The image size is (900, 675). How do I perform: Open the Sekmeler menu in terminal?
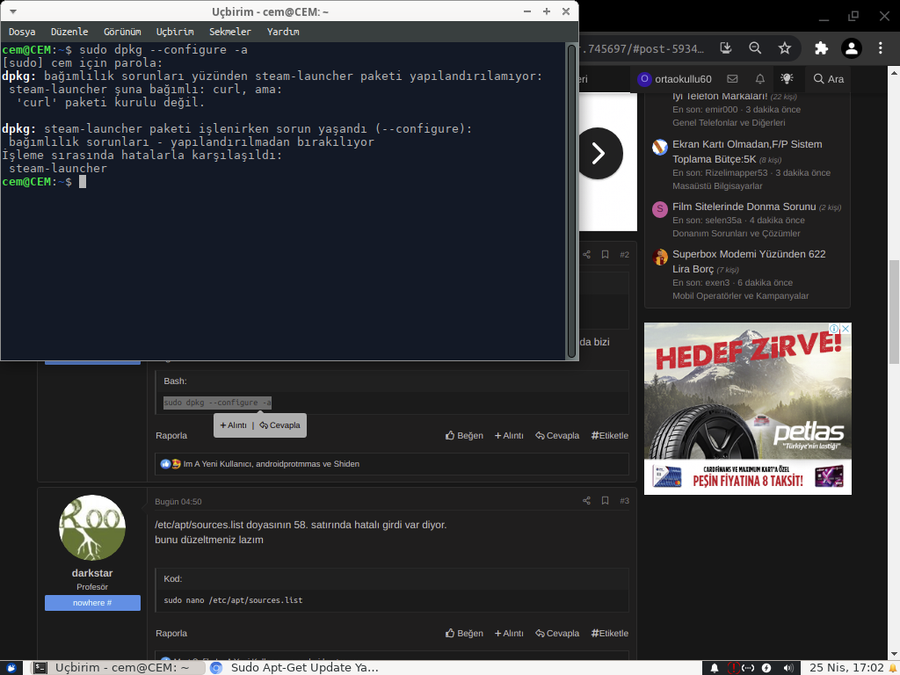tap(230, 32)
